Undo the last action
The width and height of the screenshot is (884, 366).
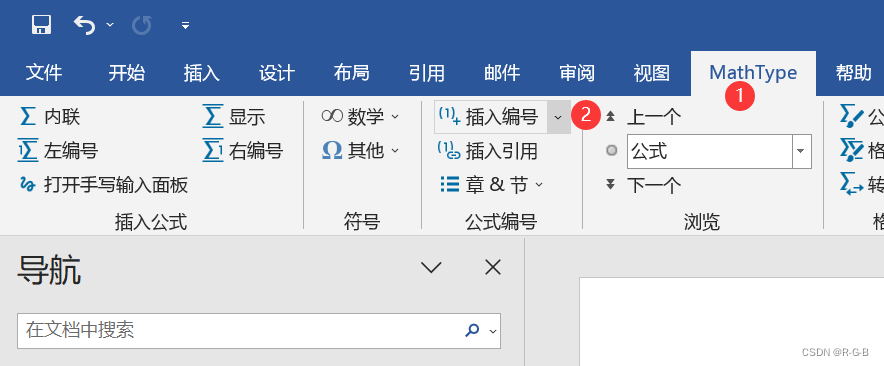click(84, 25)
